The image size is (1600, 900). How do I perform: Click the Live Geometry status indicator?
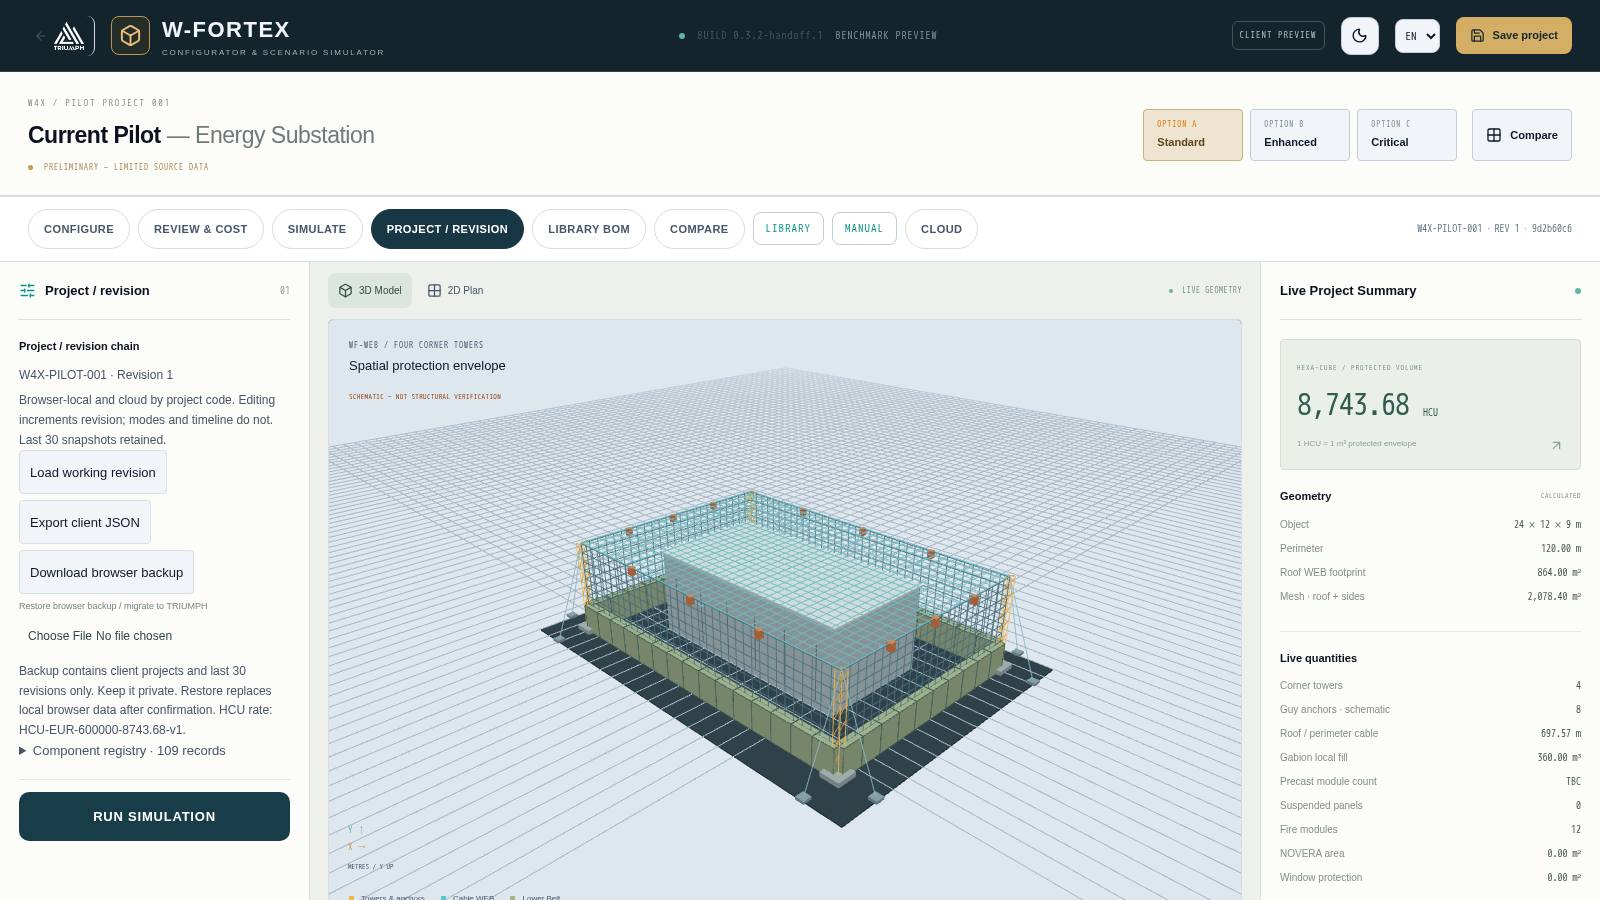click(1205, 290)
